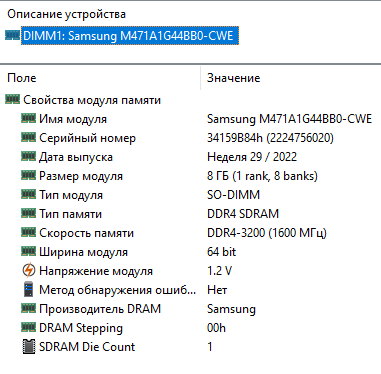Select the Серийный номер field
Image resolution: width=381 pixels, height=374 pixels.
87,138
